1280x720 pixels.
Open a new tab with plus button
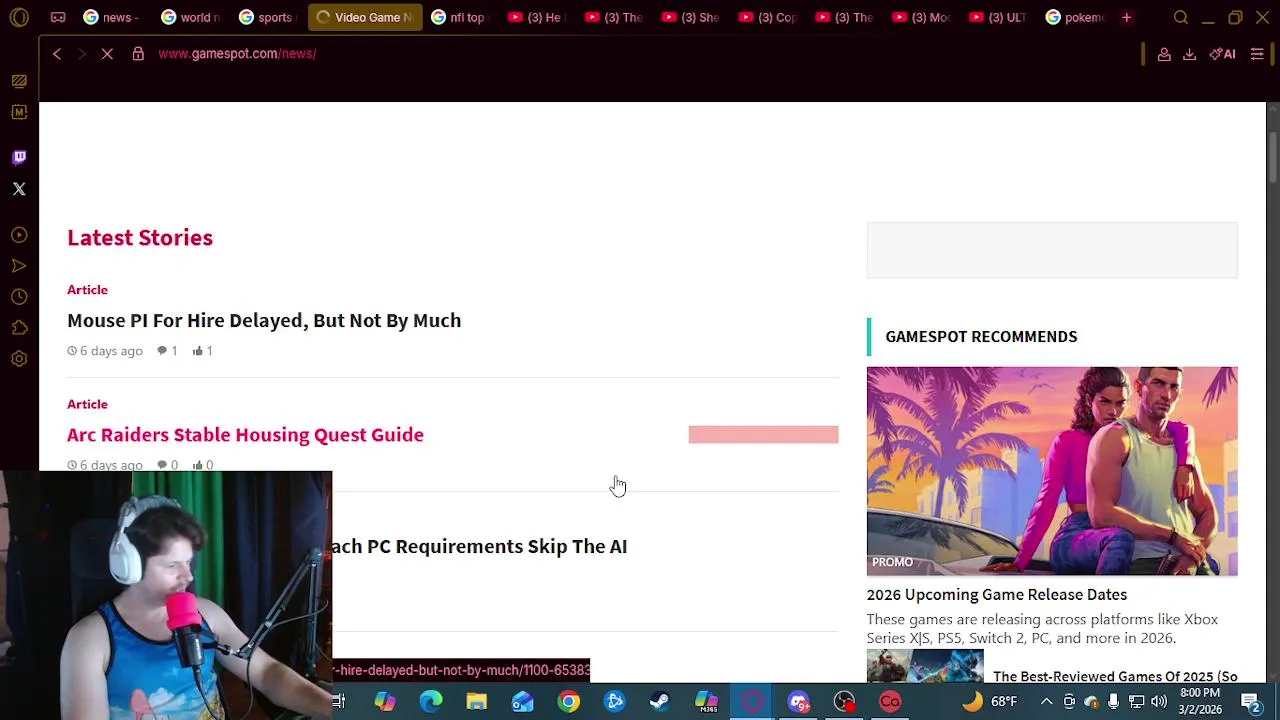point(1126,17)
